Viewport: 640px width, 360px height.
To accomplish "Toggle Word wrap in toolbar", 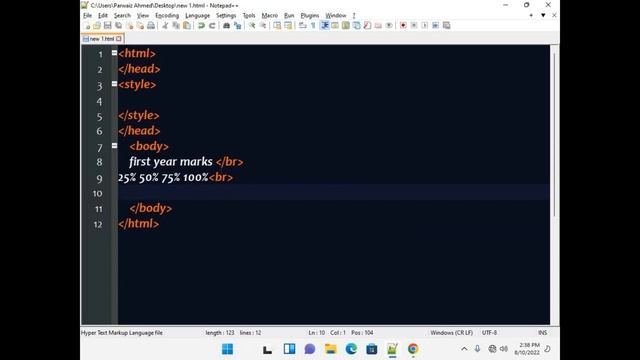I will (302, 25).
